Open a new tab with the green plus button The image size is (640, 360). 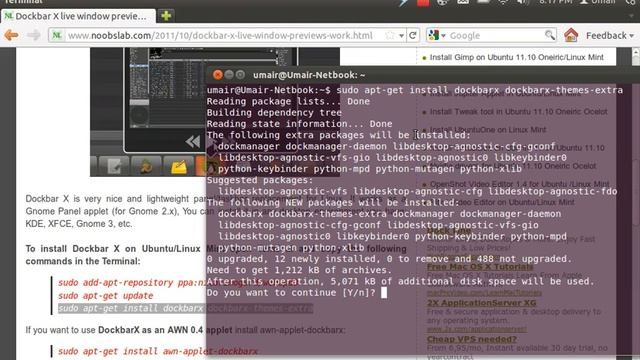[x=166, y=16]
